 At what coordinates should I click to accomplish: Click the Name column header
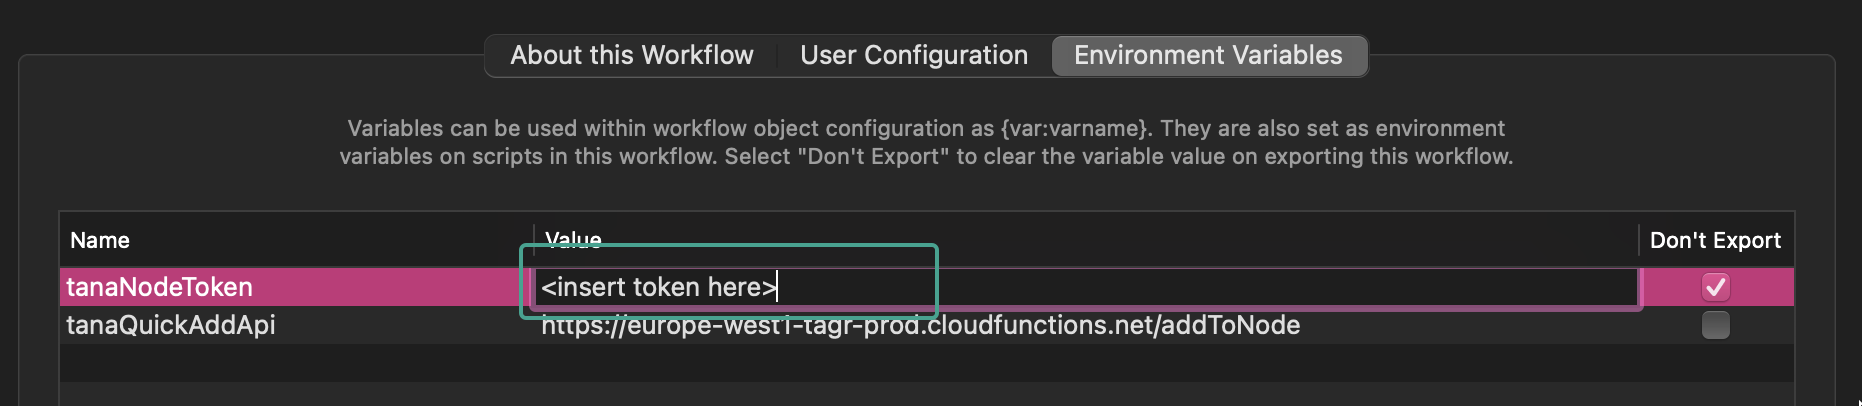pos(100,240)
